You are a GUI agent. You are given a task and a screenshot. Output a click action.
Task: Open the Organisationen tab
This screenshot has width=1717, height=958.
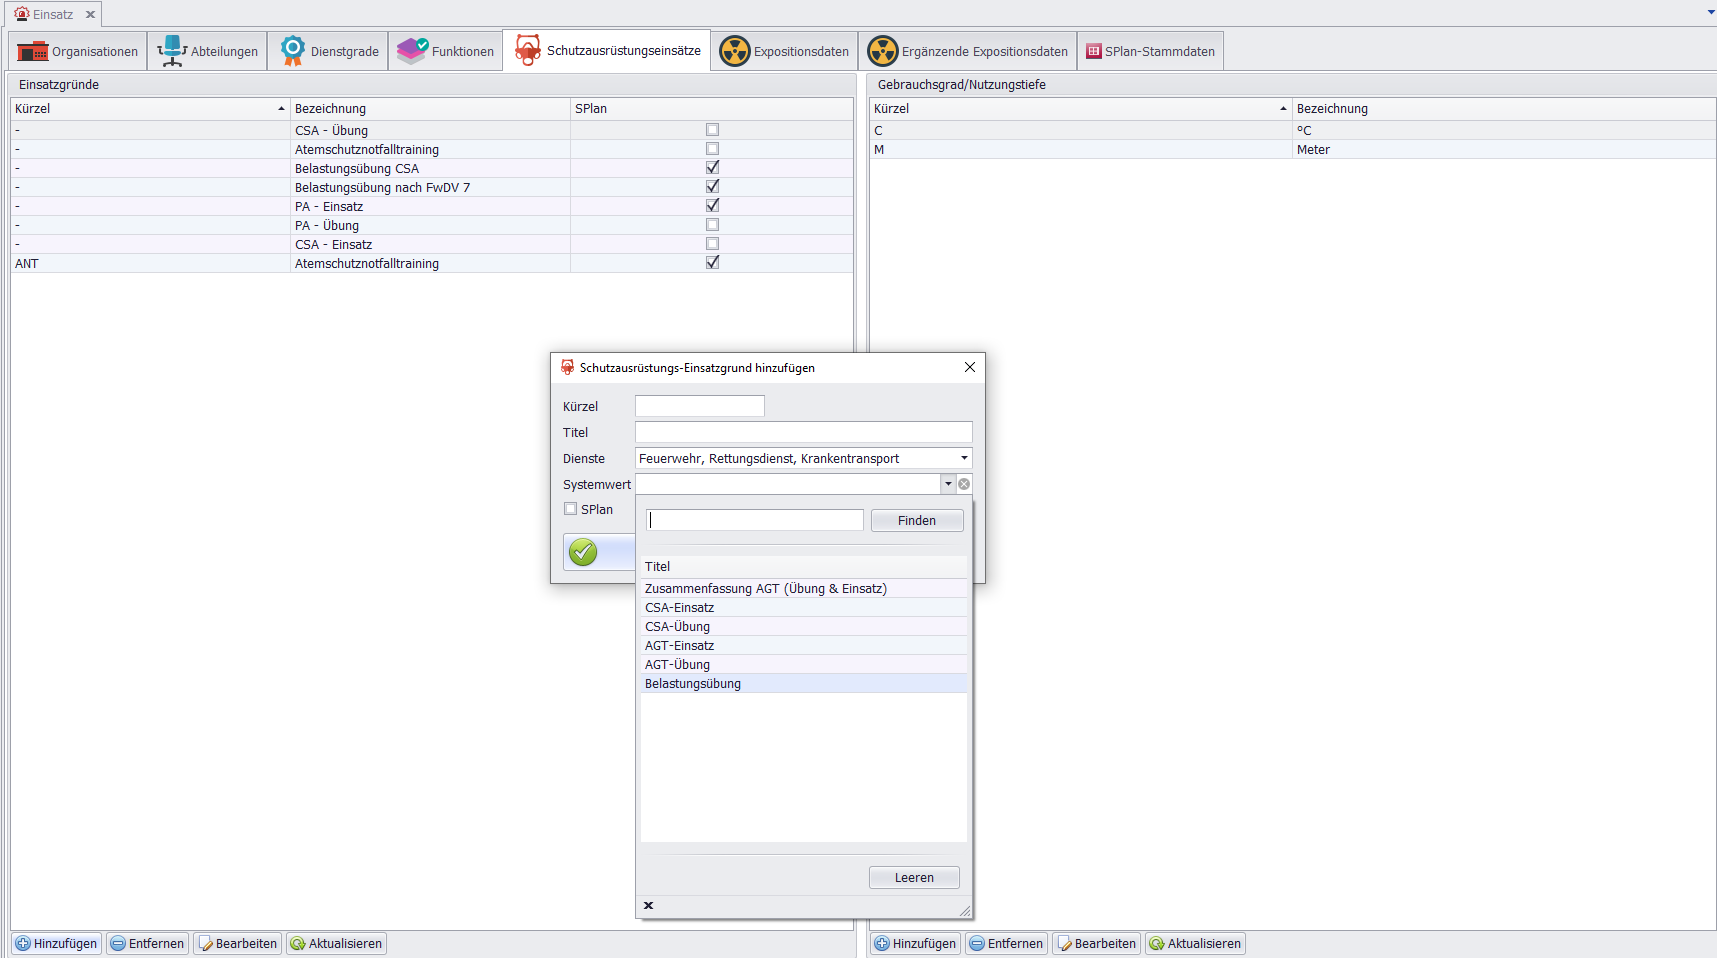tap(78, 51)
